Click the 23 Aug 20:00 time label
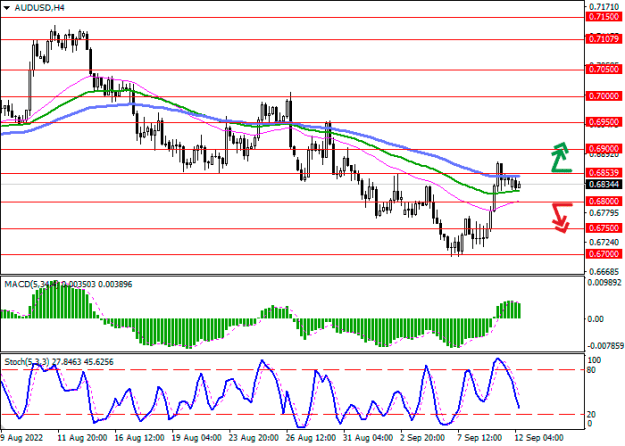625x446 pixels. click(x=254, y=438)
